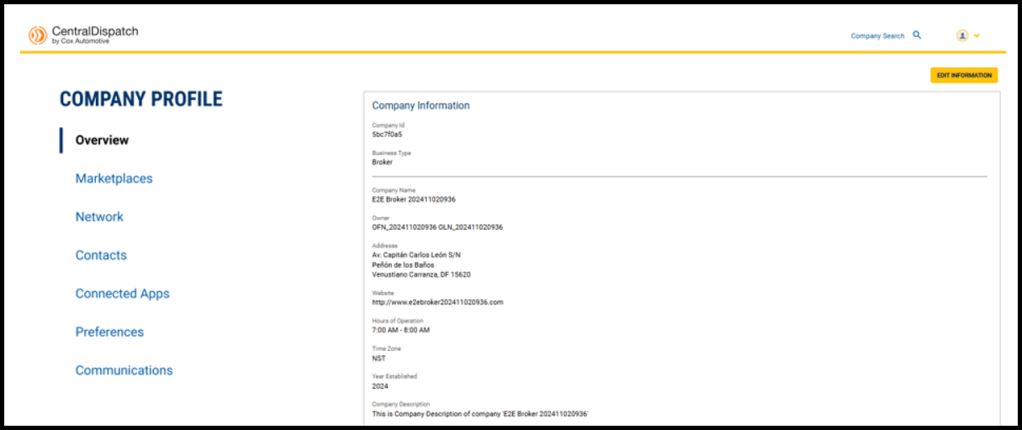Click the company name E2E Broker 202411020936
Image resolution: width=1022 pixels, height=430 pixels.
point(413,199)
